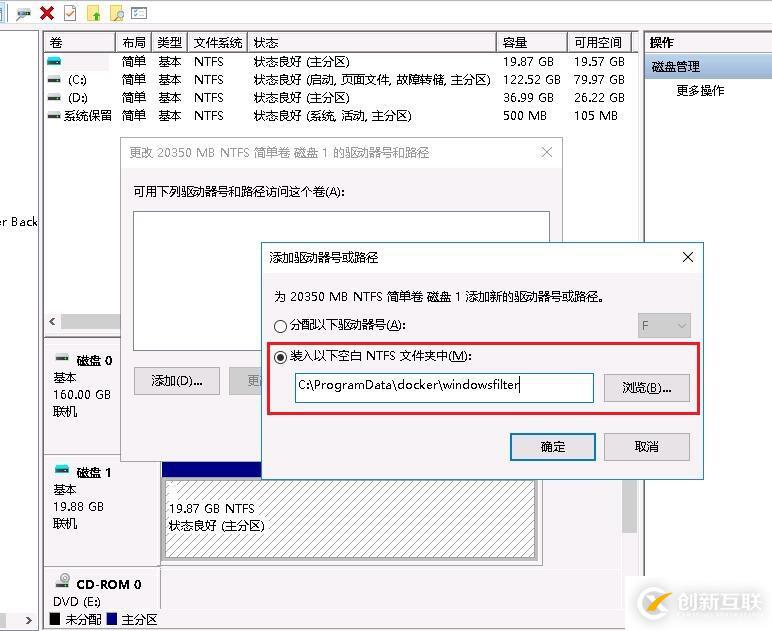Select 分配以下驱动器号 radio button
The width and height of the screenshot is (772, 631).
point(280,326)
